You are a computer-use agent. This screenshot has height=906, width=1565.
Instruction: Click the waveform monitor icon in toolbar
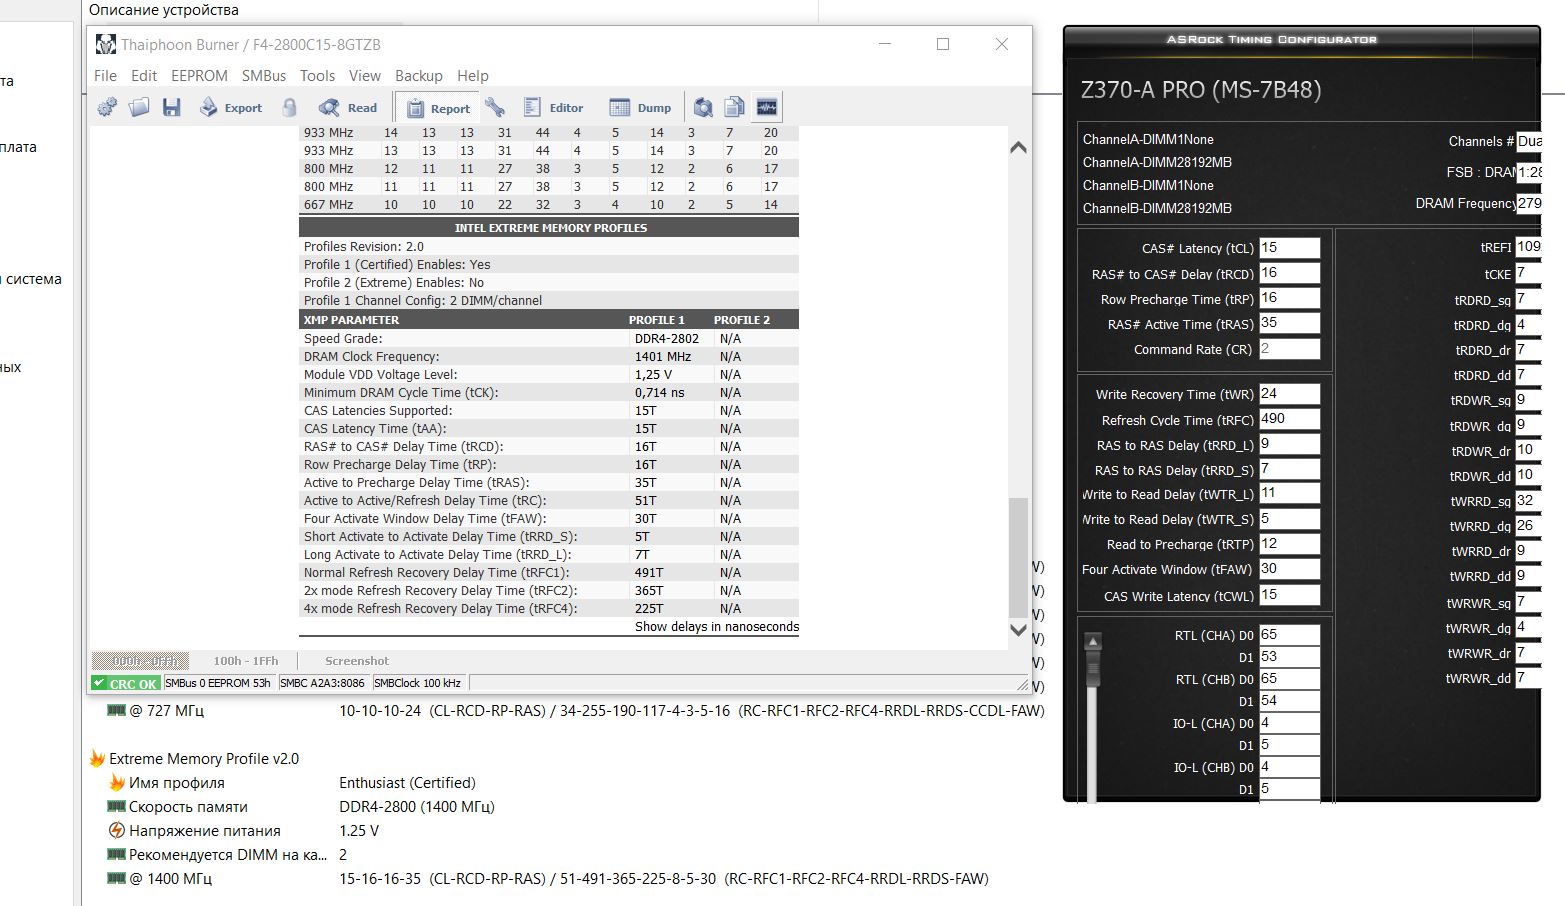(767, 107)
